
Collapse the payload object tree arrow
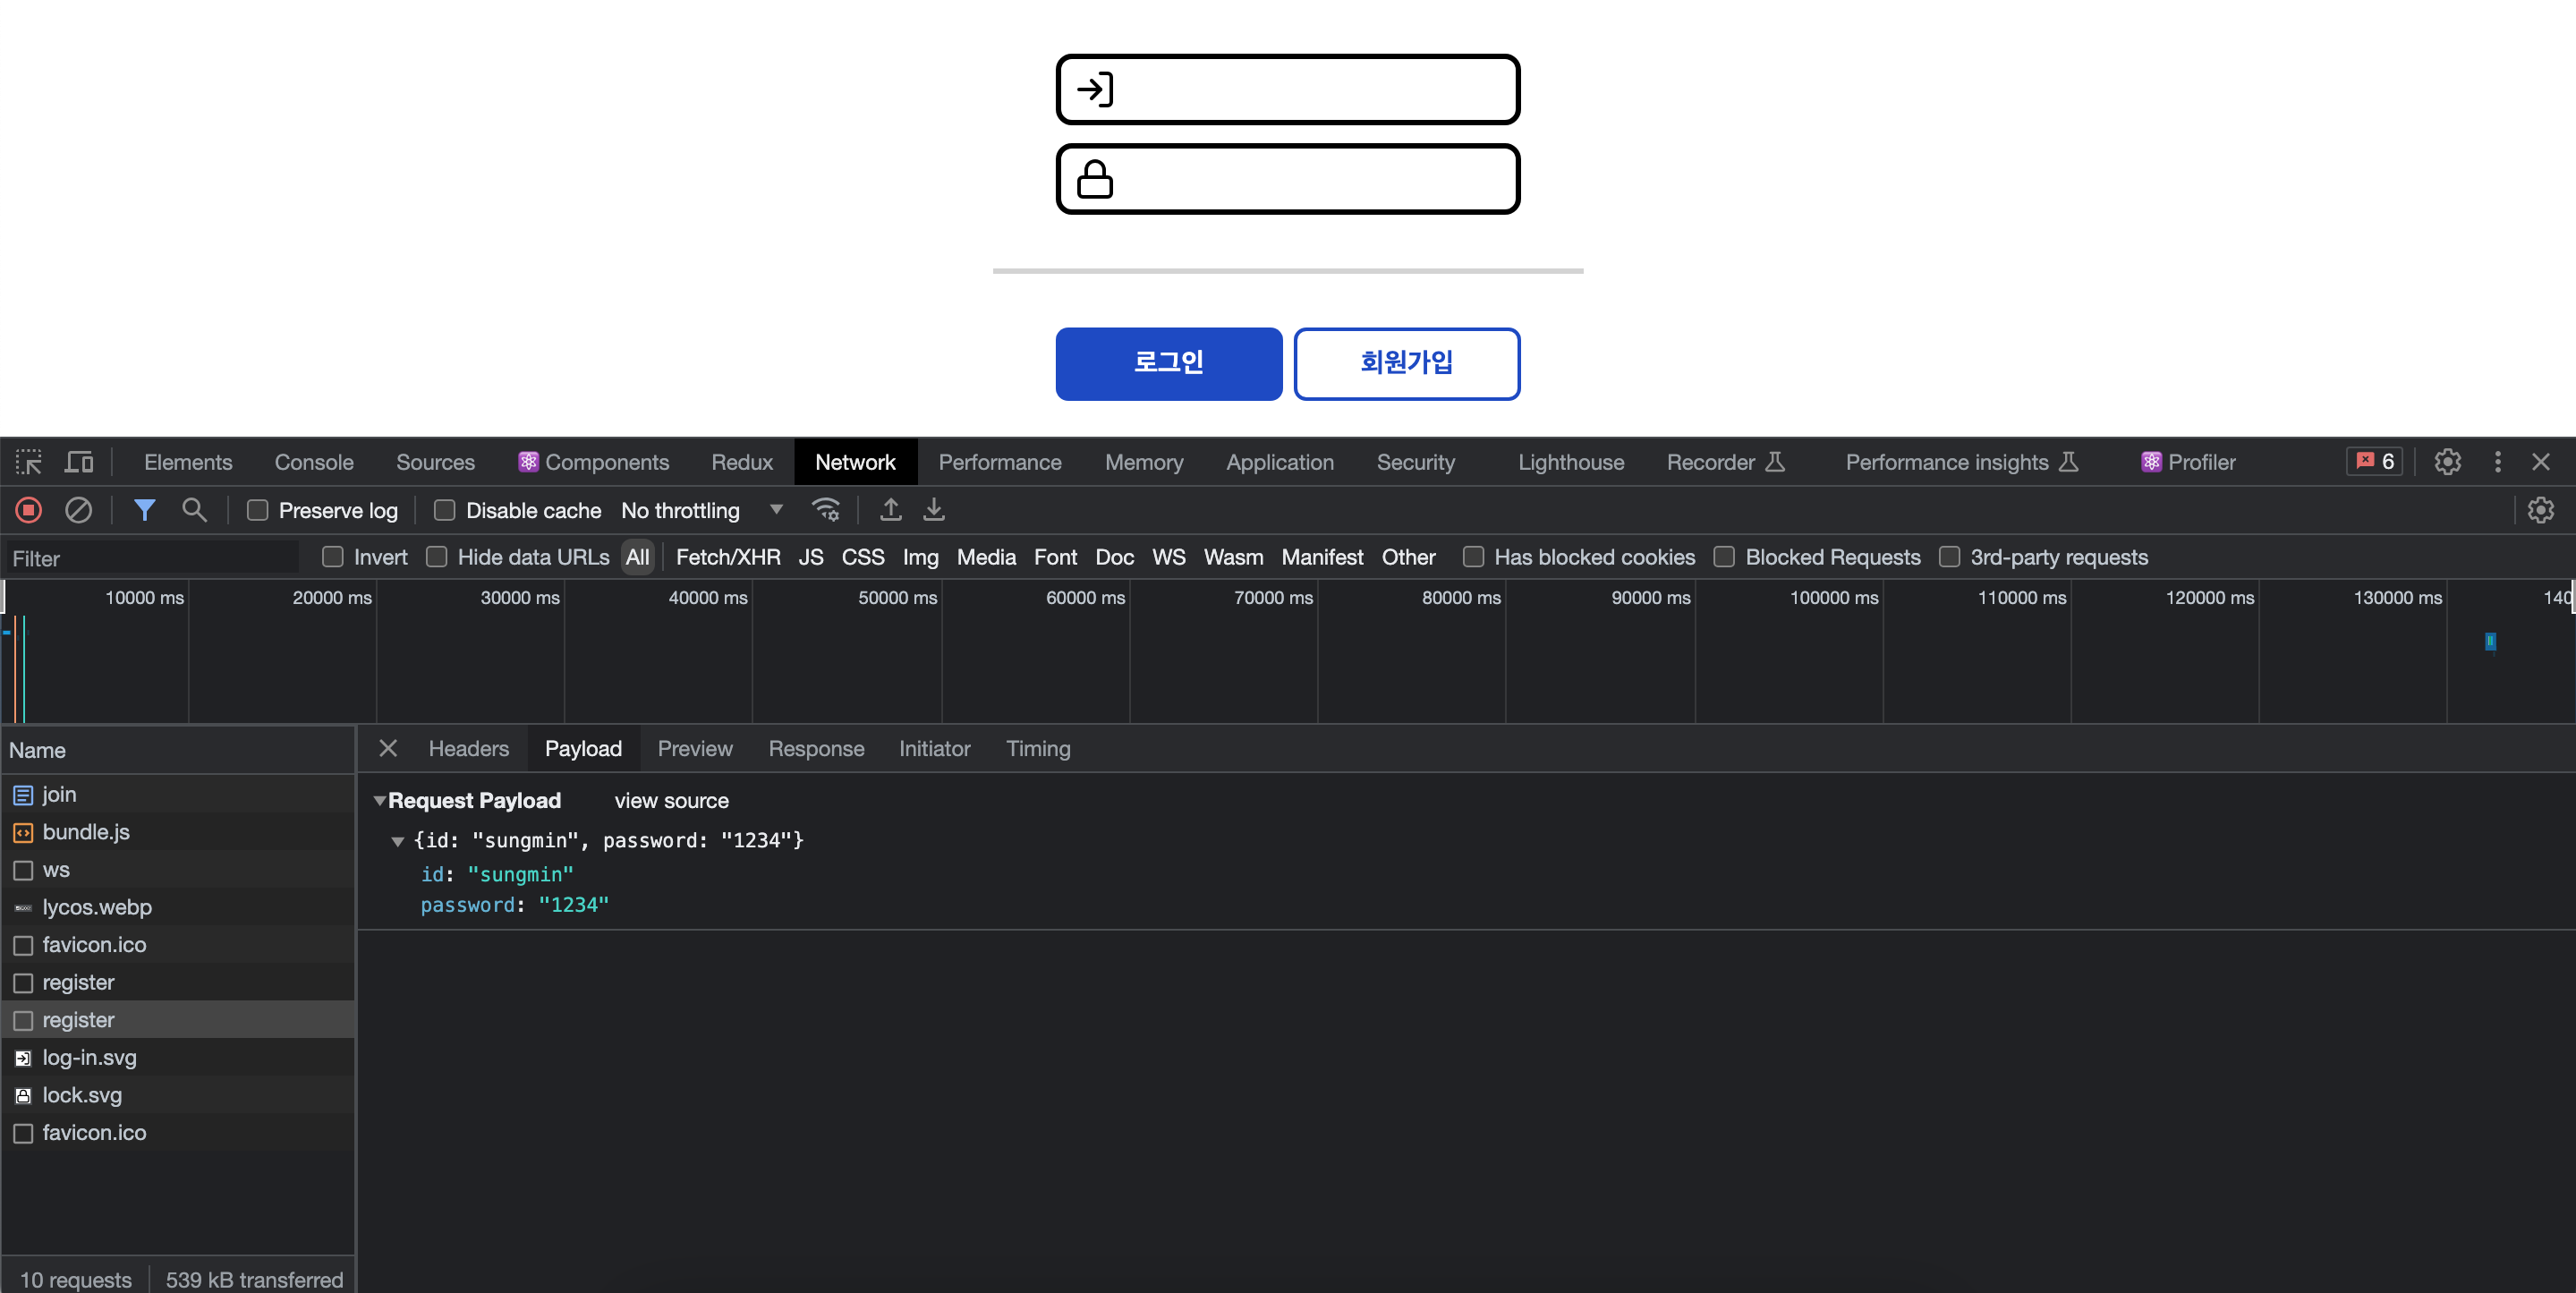pyautogui.click(x=398, y=841)
